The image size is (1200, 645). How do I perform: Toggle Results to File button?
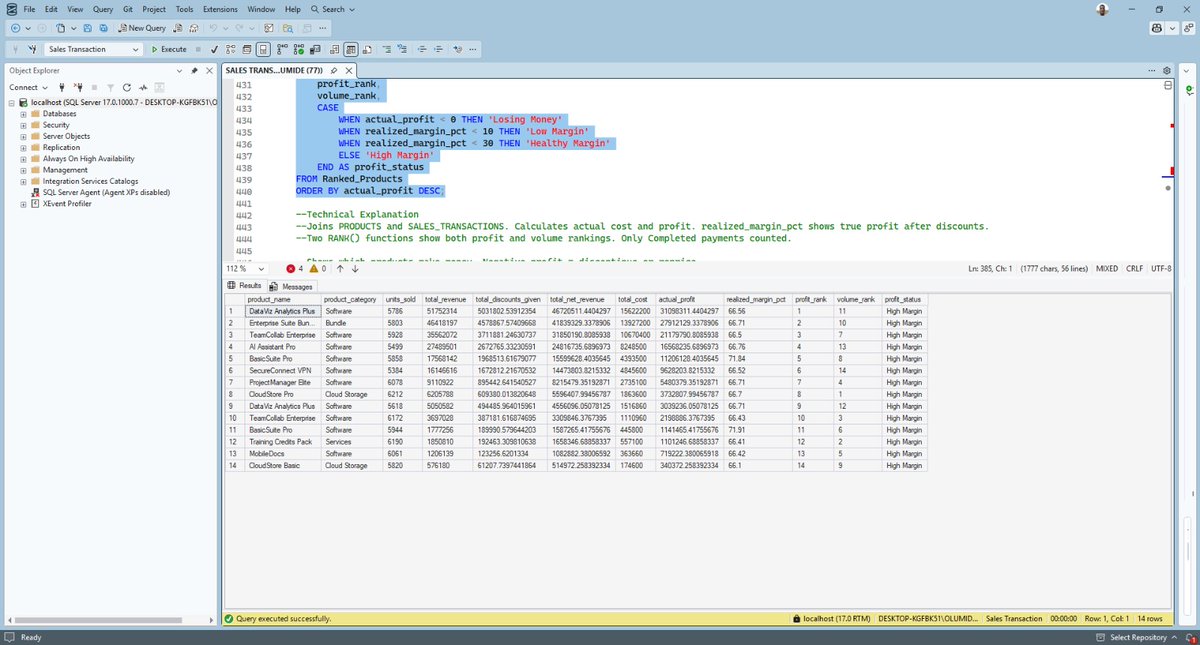[x=367, y=49]
